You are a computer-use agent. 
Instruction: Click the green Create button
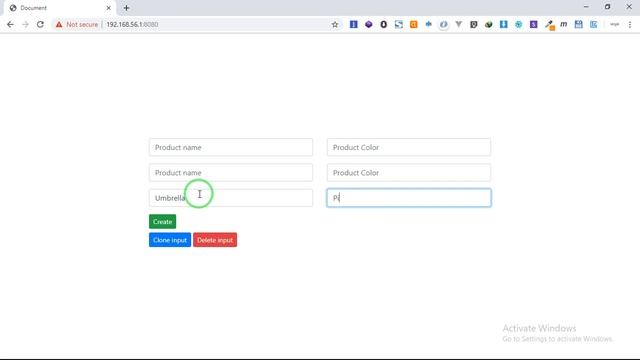click(162, 222)
